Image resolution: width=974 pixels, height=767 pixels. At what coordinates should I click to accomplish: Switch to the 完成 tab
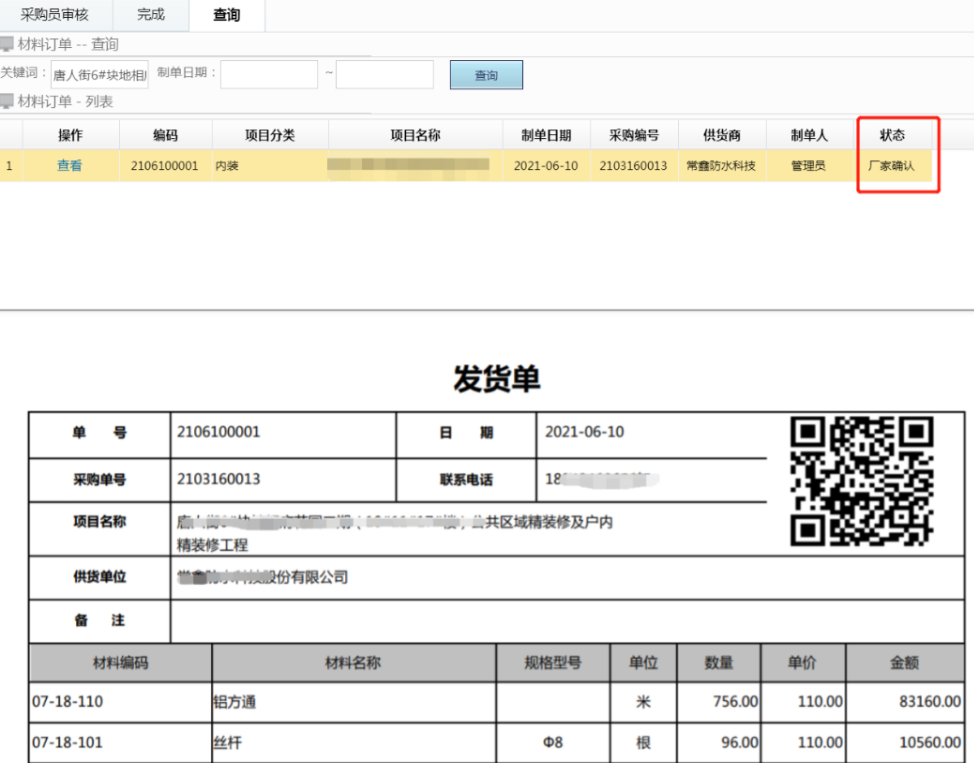point(150,15)
